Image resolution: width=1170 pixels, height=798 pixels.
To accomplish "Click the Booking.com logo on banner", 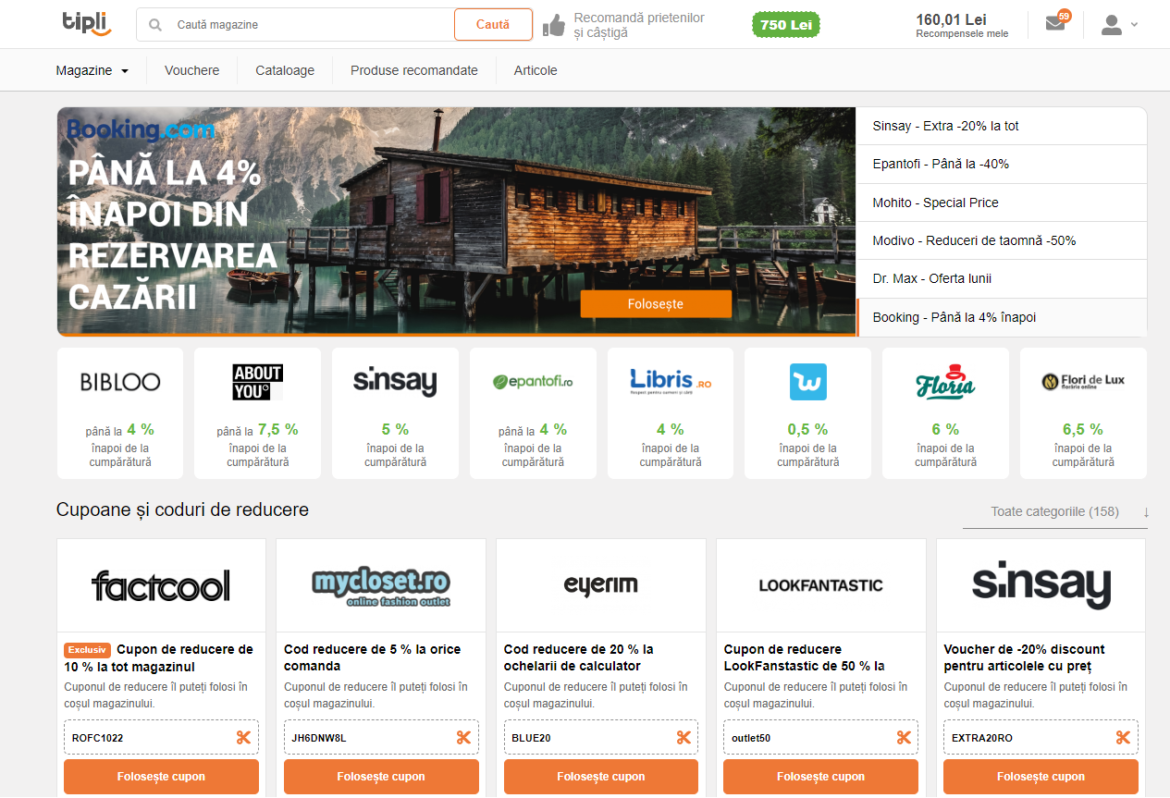I will pyautogui.click(x=140, y=130).
